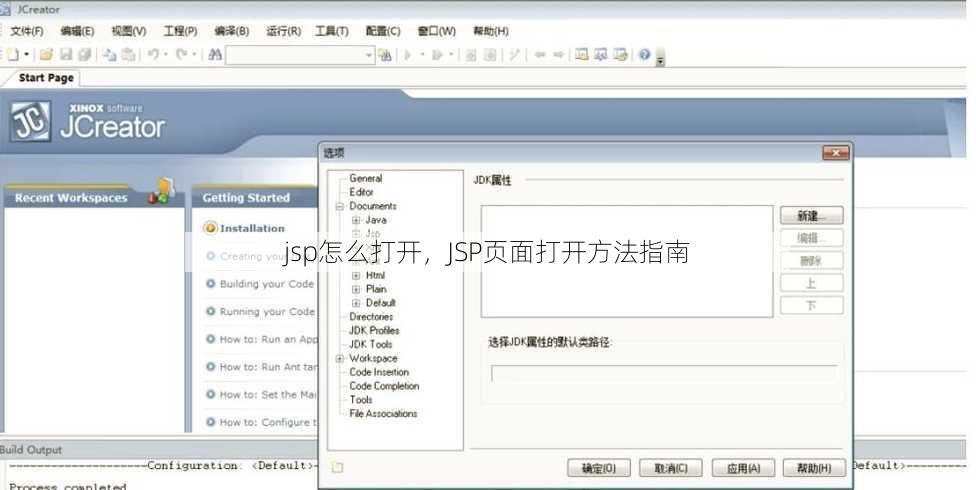976x490 pixels.
Task: Click the Copy toolbar icon
Action: point(110,55)
